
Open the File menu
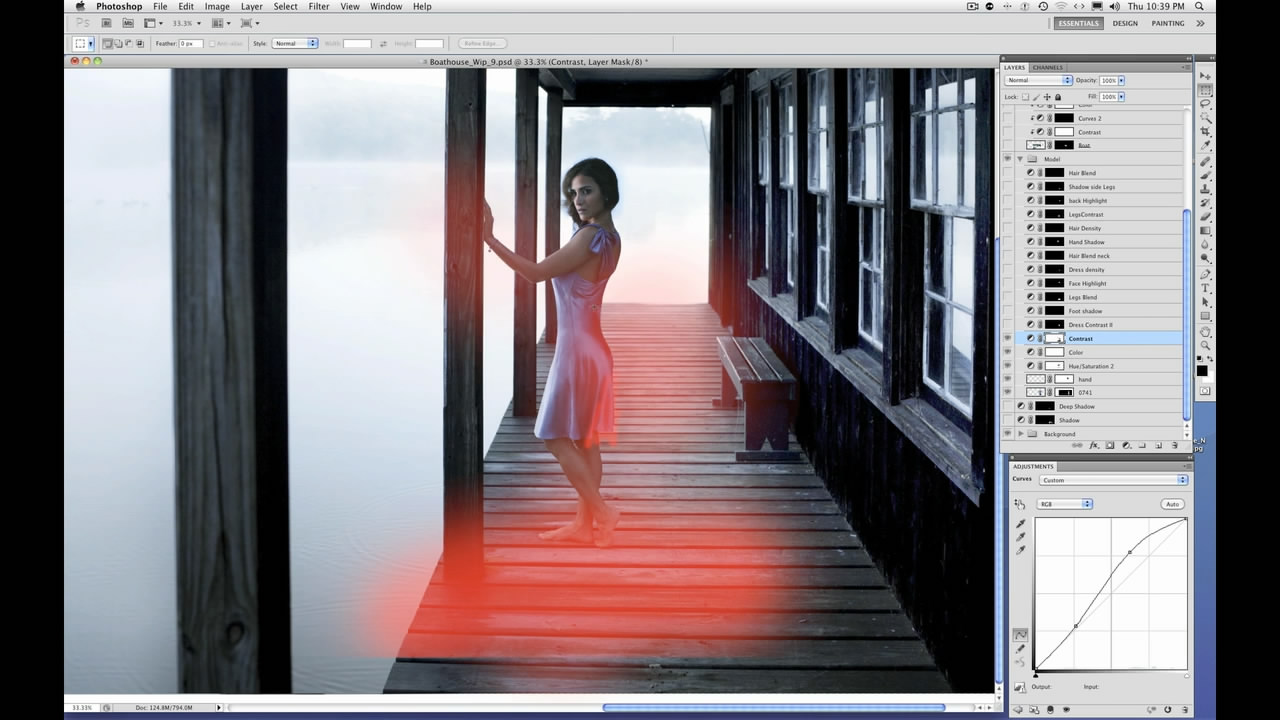click(x=160, y=6)
